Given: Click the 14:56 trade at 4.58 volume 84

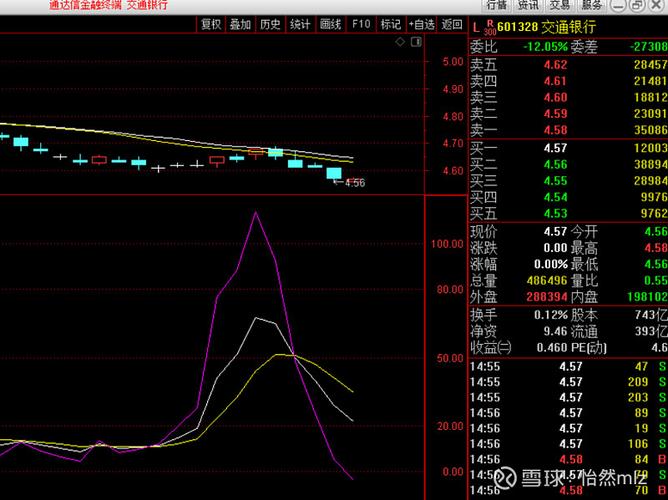Looking at the screenshot, I should 568,460.
